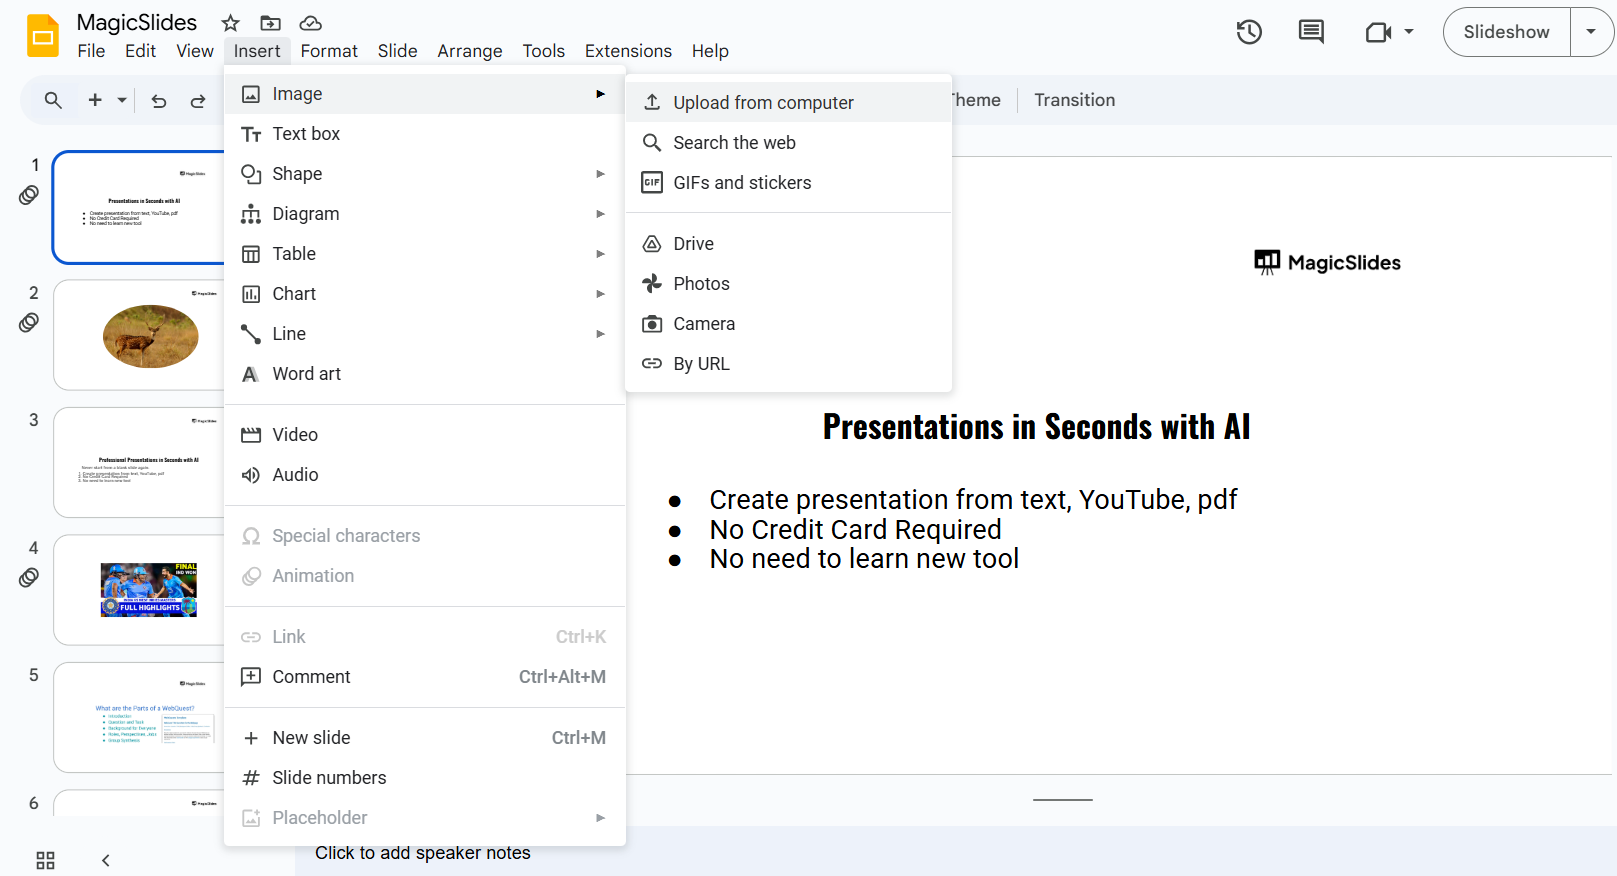Click the link icon beside slide 1
Viewport: 1617px width, 876px height.
[29, 195]
